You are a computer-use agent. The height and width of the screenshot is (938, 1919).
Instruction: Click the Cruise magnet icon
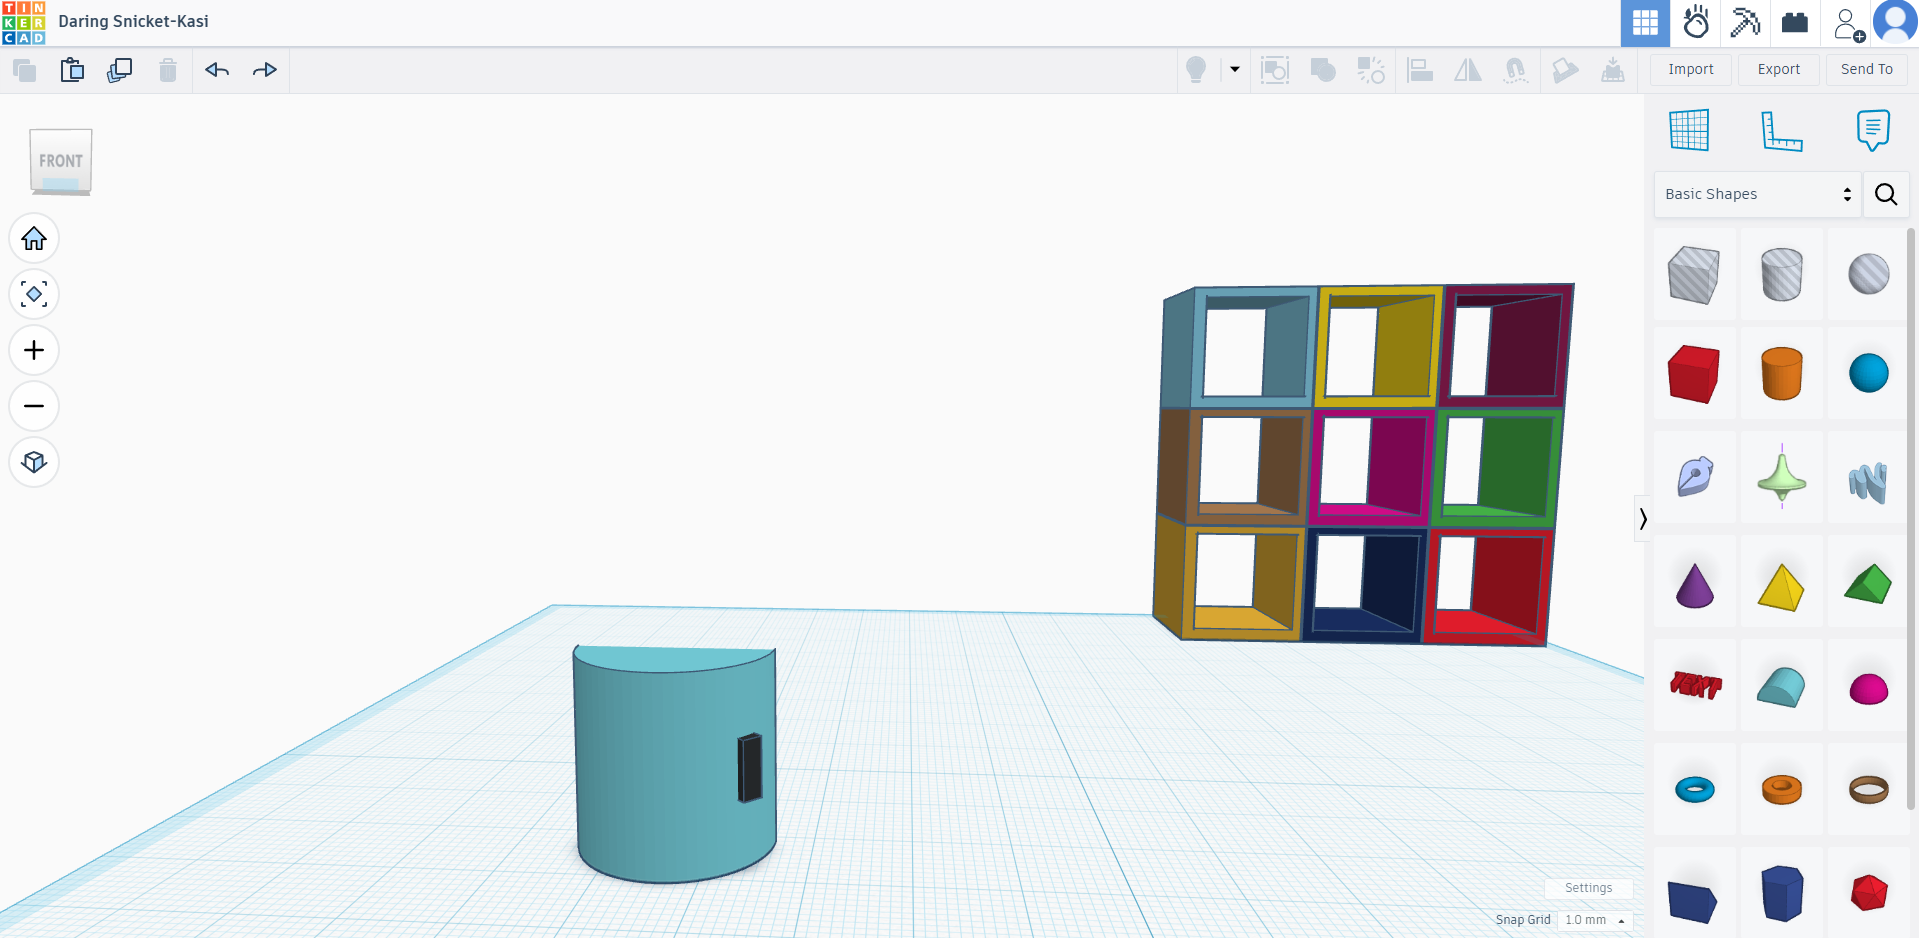pyautogui.click(x=1516, y=70)
